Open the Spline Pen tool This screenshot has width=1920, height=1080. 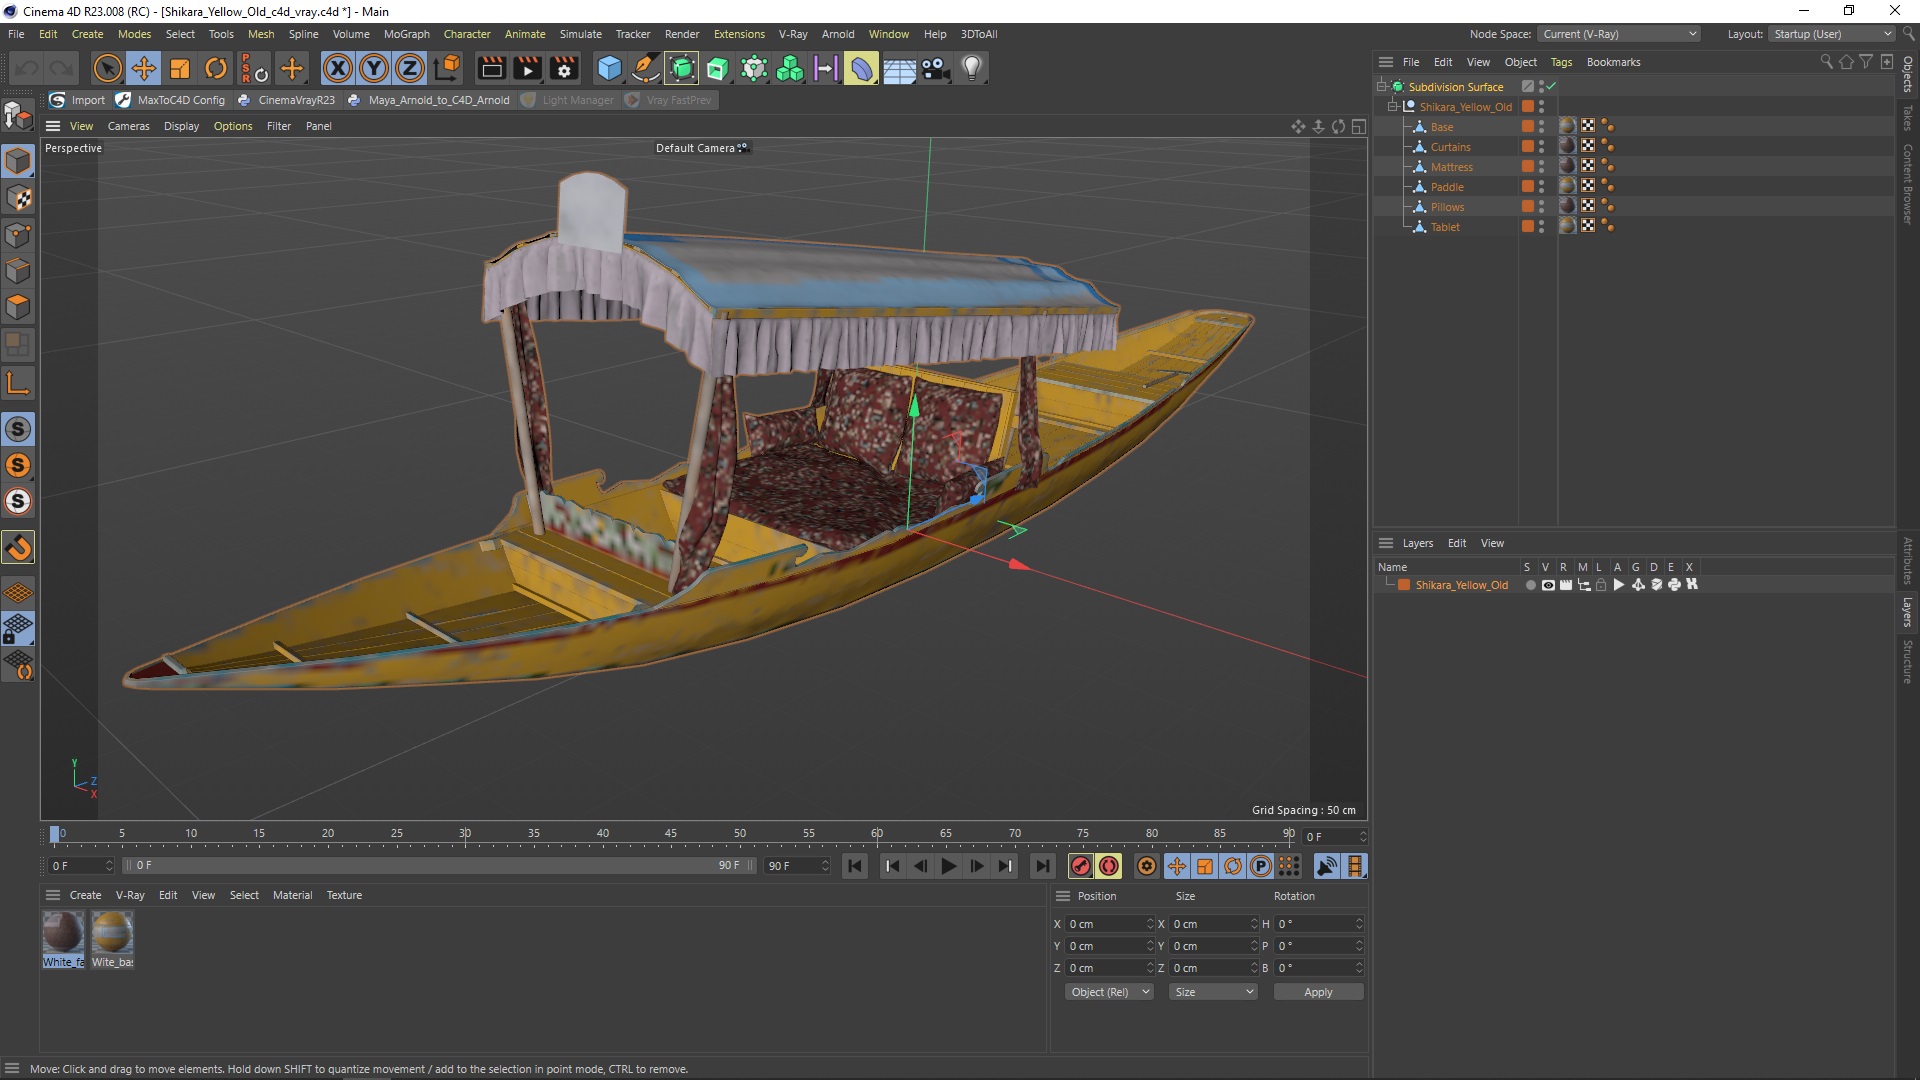click(x=646, y=68)
